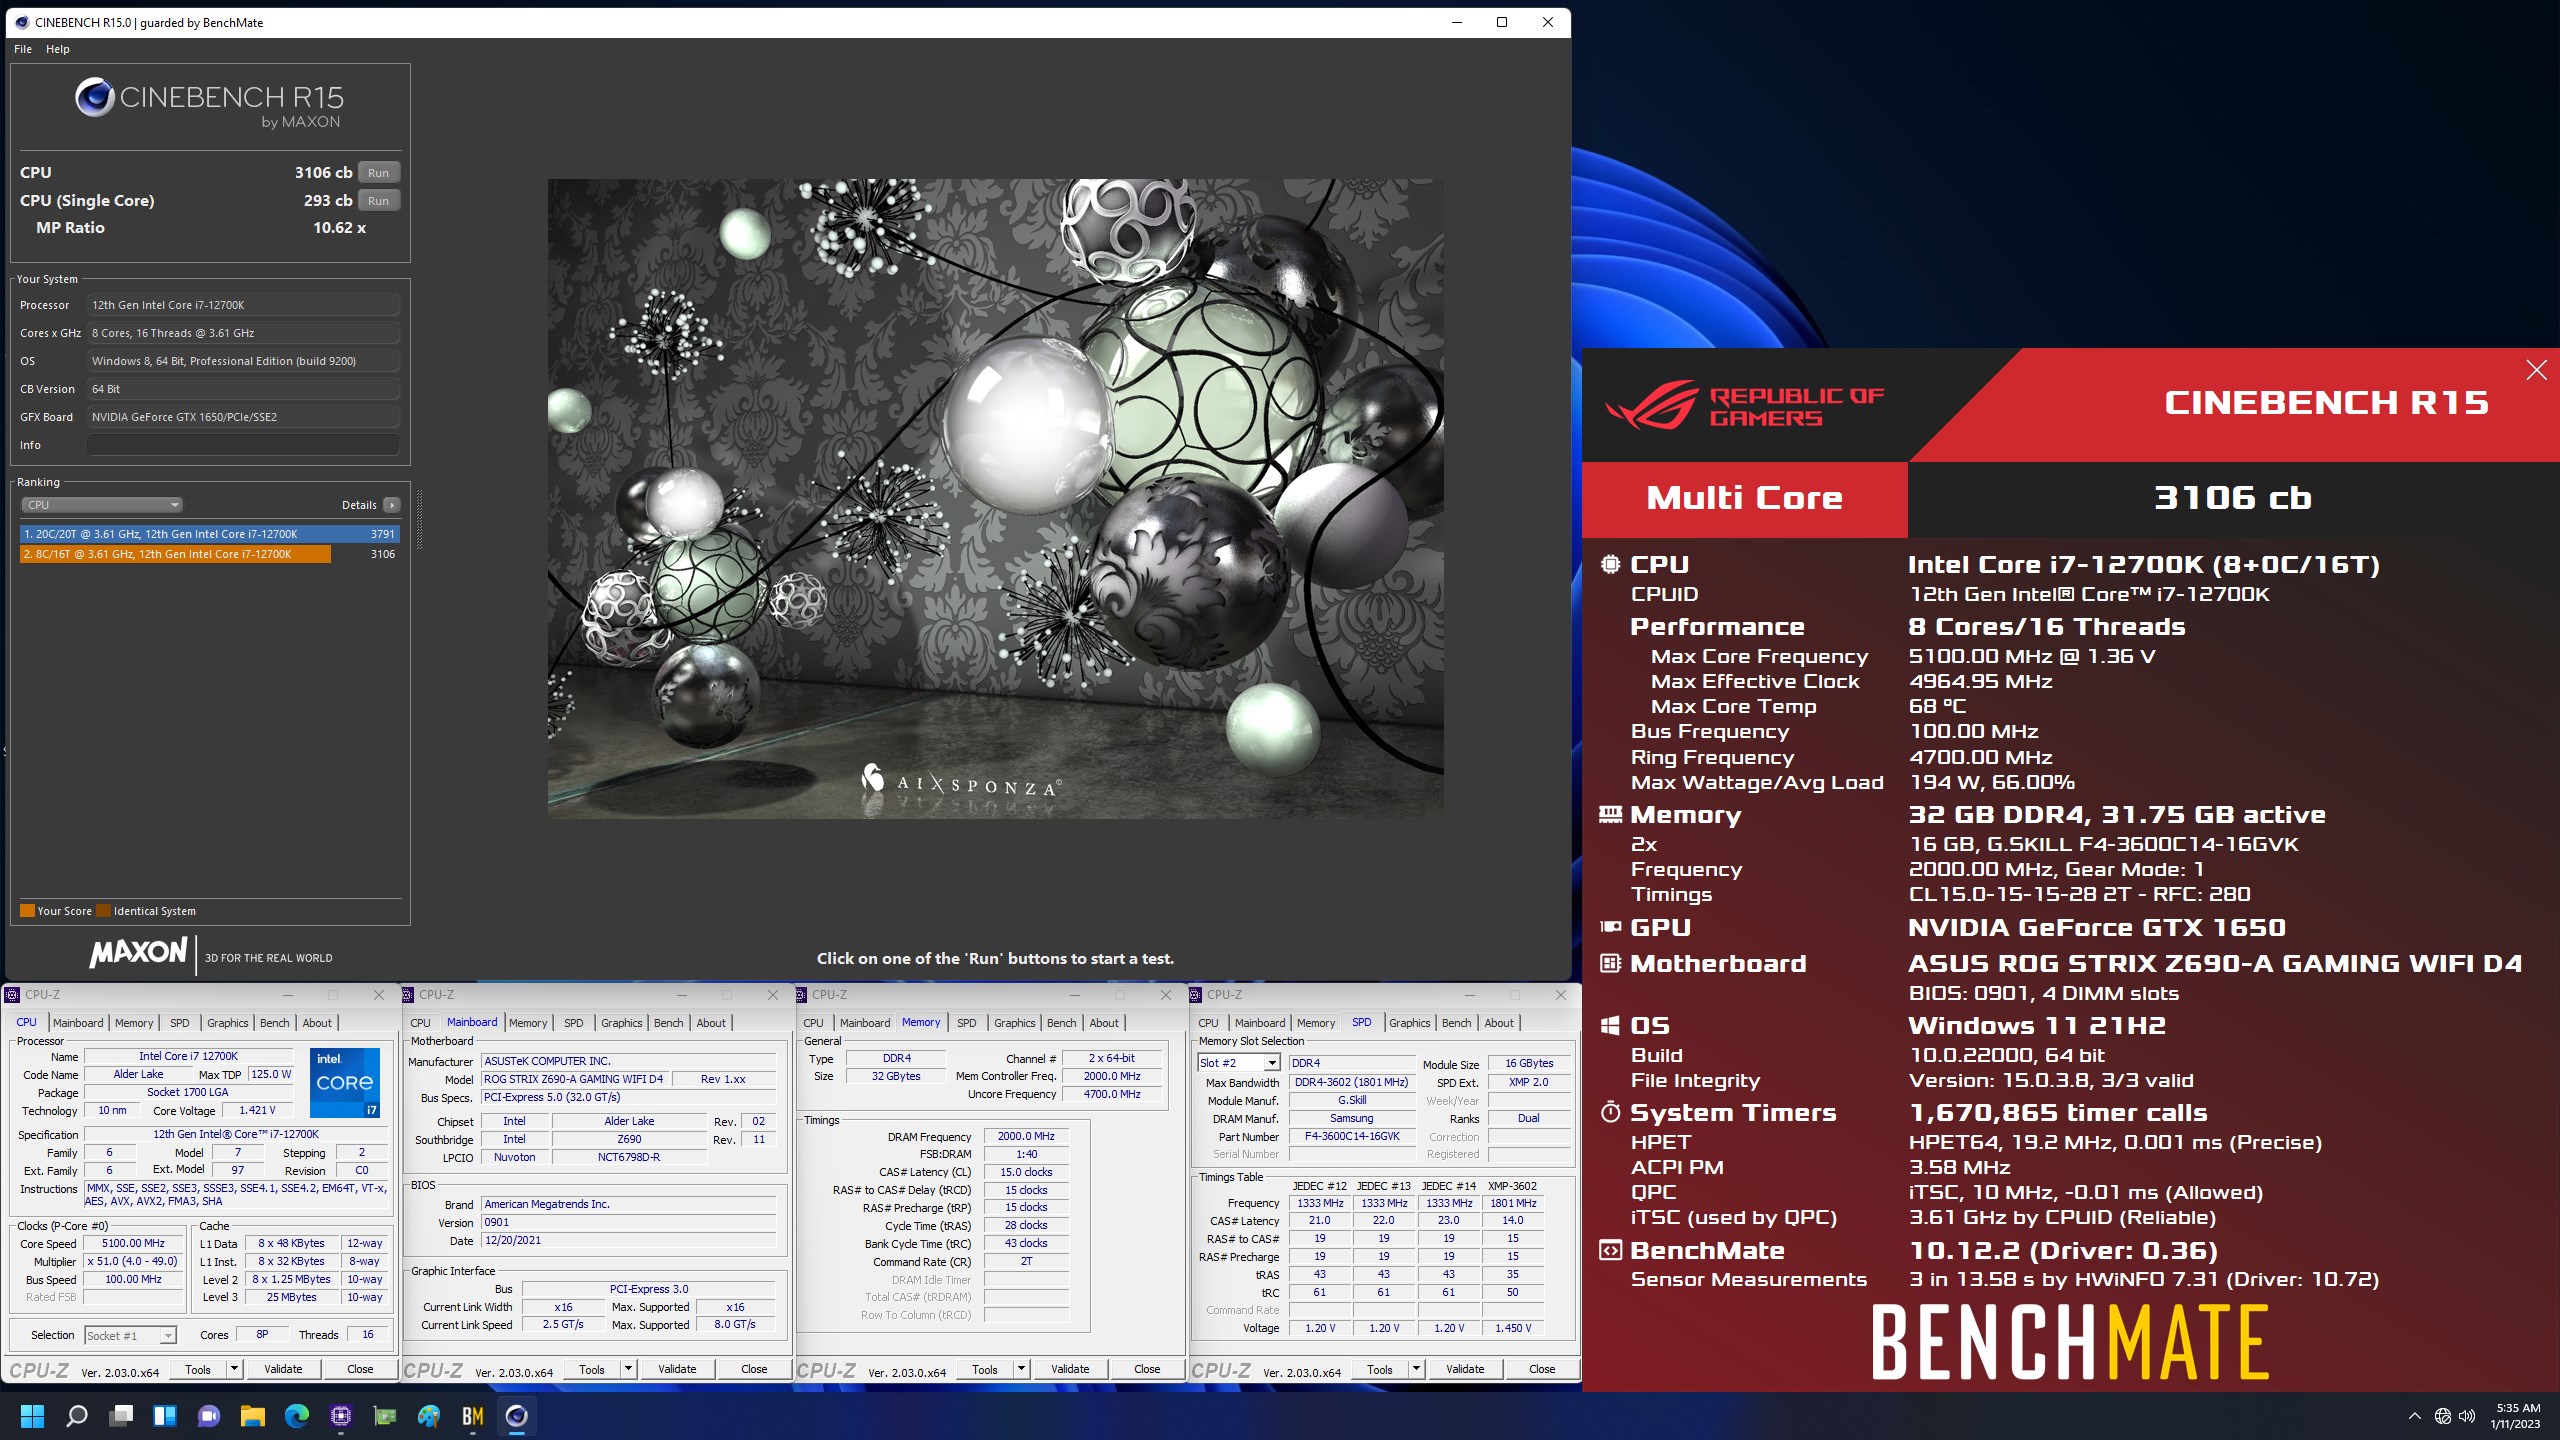Click Tools button in CPU-Z Memory window

(984, 1369)
